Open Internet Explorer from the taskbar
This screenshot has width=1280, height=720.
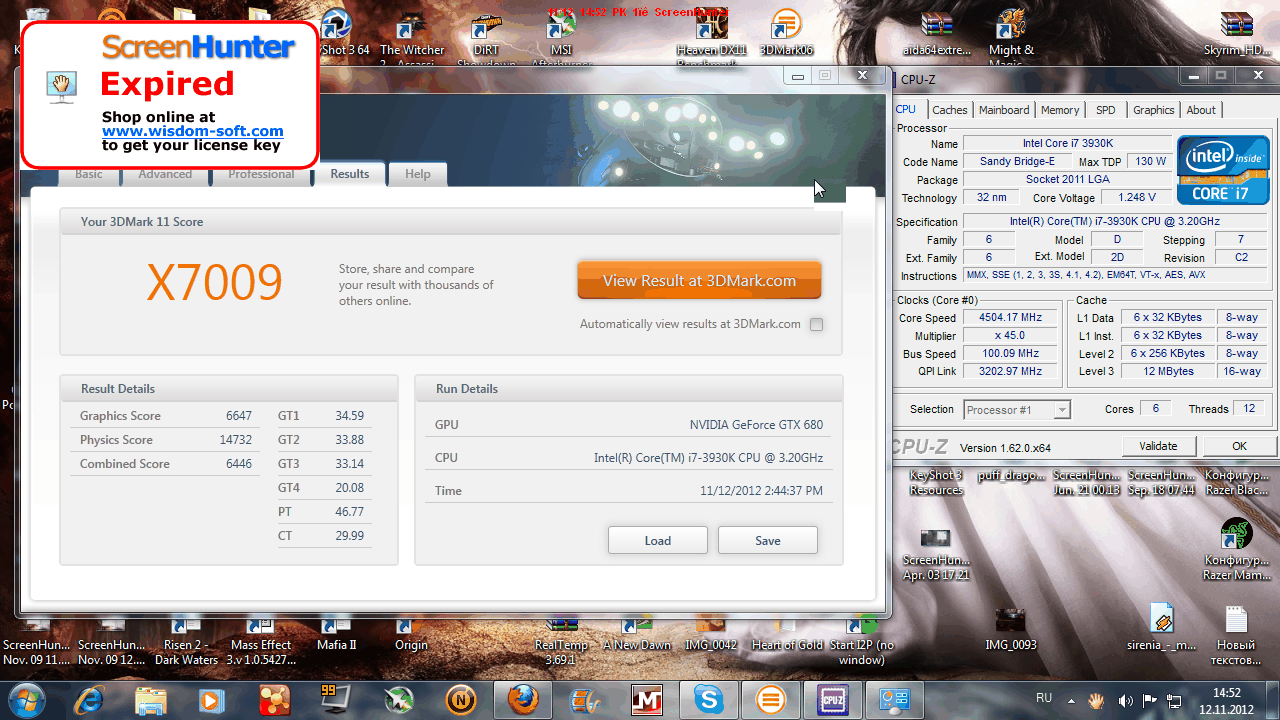click(x=89, y=699)
